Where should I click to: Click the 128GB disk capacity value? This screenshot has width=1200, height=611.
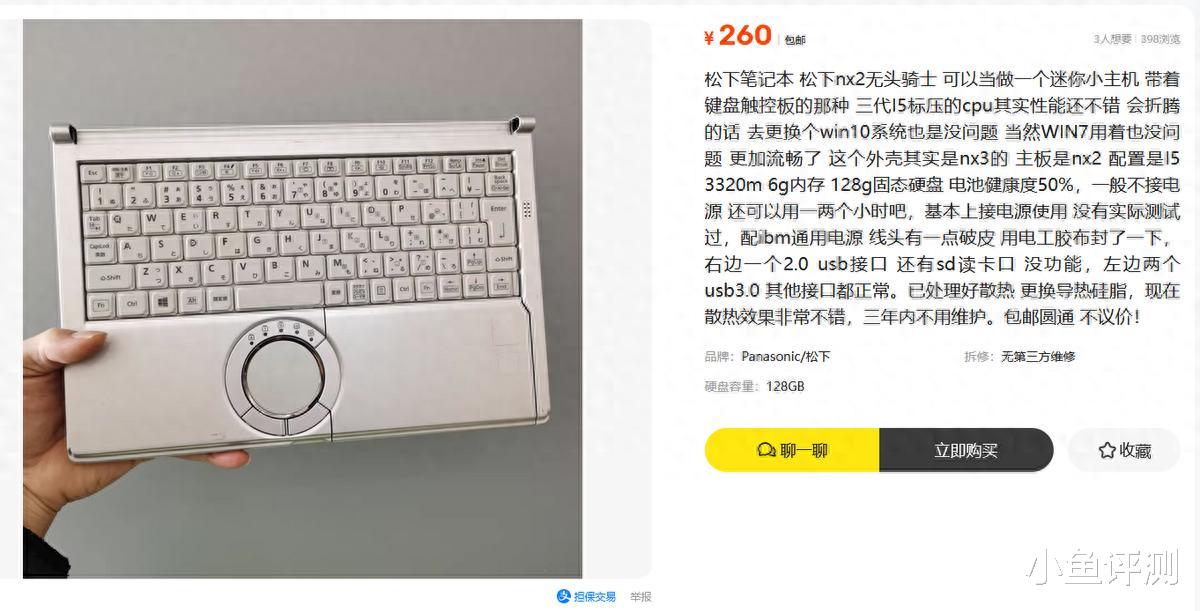pyautogui.click(x=785, y=386)
